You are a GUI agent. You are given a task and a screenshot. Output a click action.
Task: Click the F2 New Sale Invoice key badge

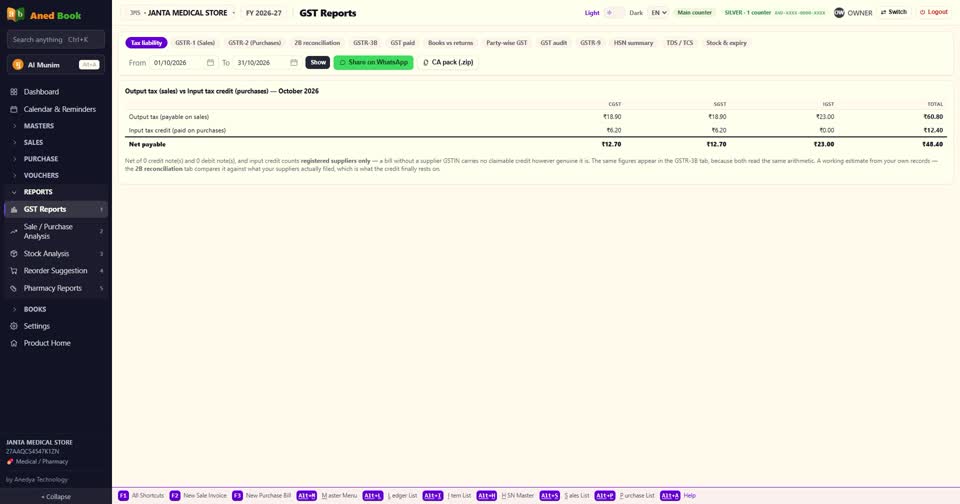(x=174, y=495)
